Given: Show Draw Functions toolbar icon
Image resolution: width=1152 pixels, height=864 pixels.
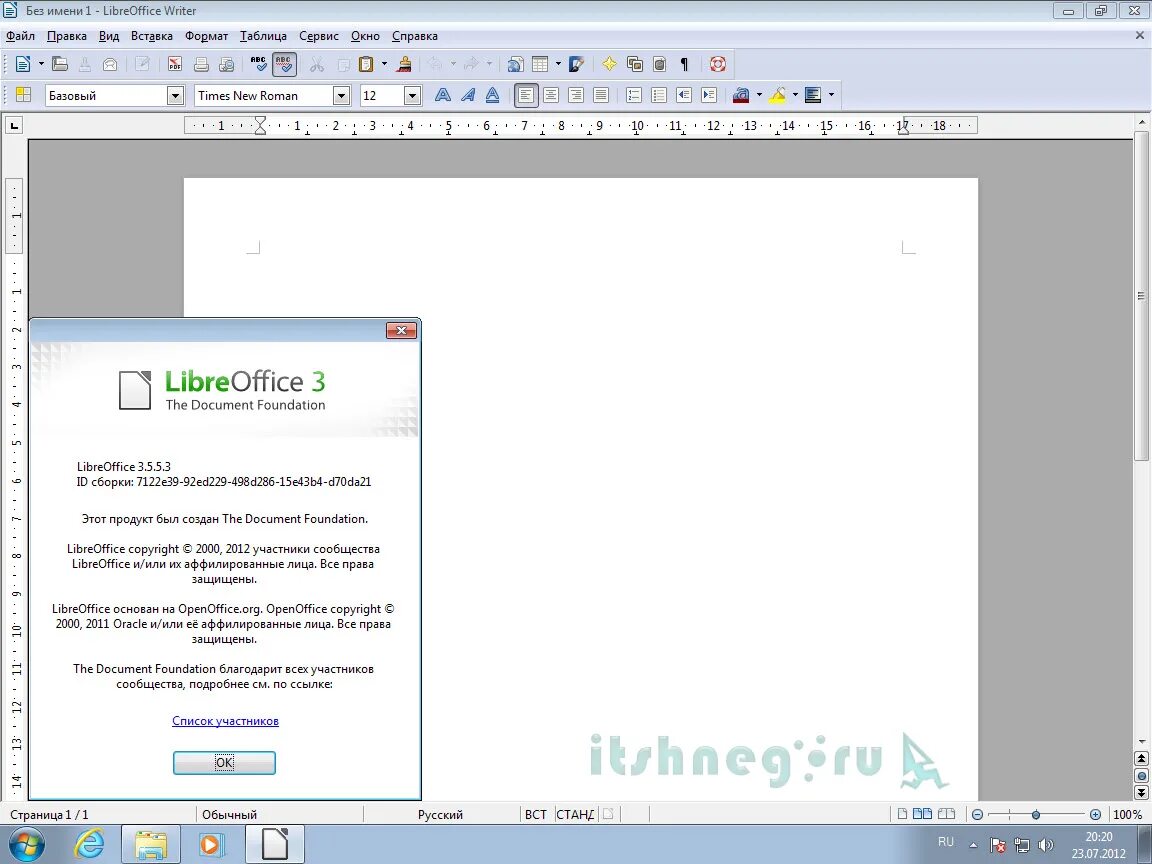Looking at the screenshot, I should [x=577, y=64].
